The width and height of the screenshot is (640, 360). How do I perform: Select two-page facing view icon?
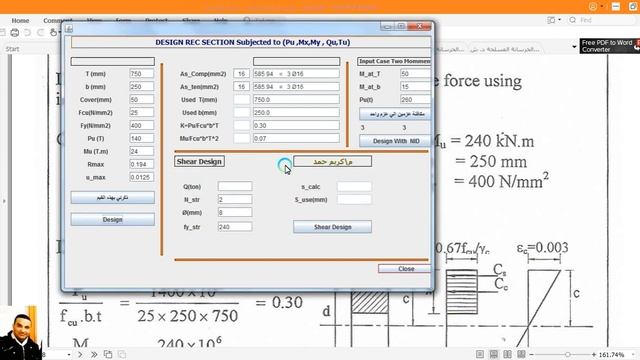click(507, 354)
